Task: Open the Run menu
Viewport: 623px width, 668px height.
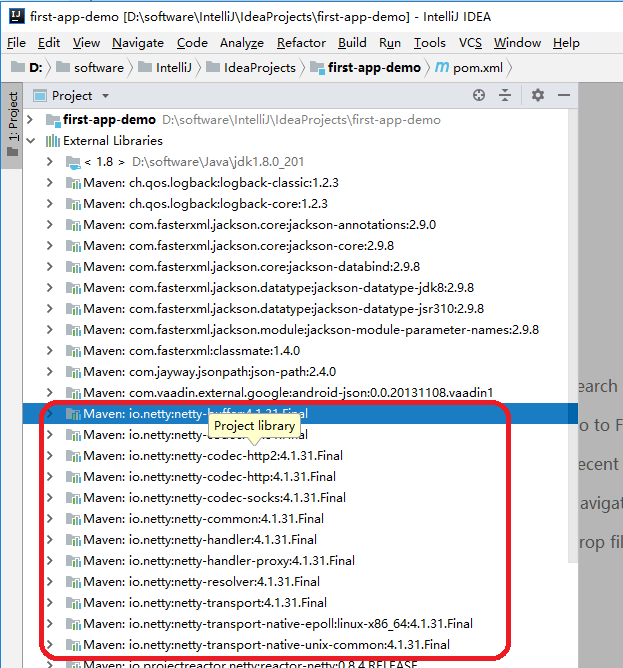Action: click(390, 43)
